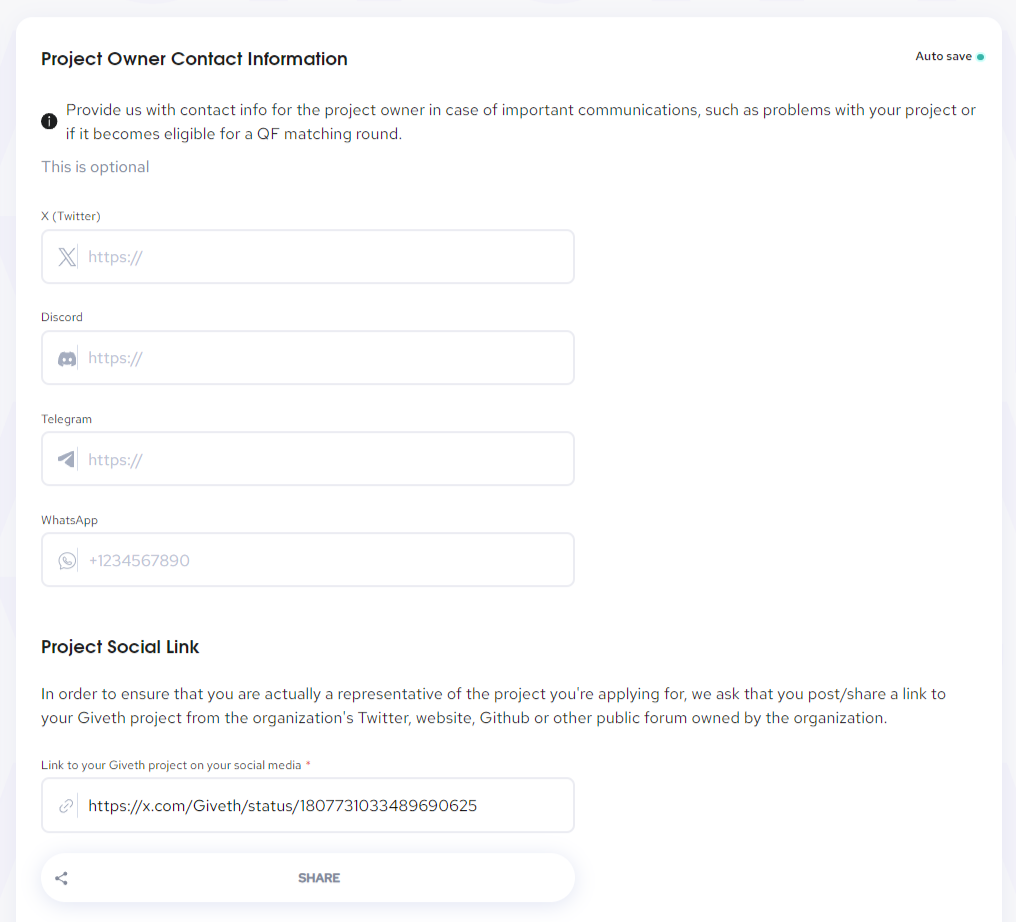Click the WhatsApp phone icon
1016x922 pixels.
point(67,560)
